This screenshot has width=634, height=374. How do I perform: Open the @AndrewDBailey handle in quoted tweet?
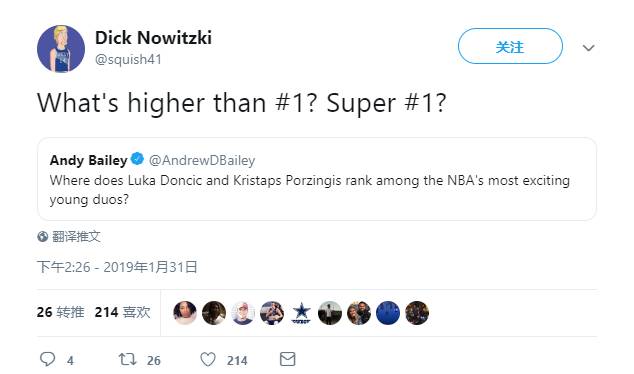[x=202, y=160]
